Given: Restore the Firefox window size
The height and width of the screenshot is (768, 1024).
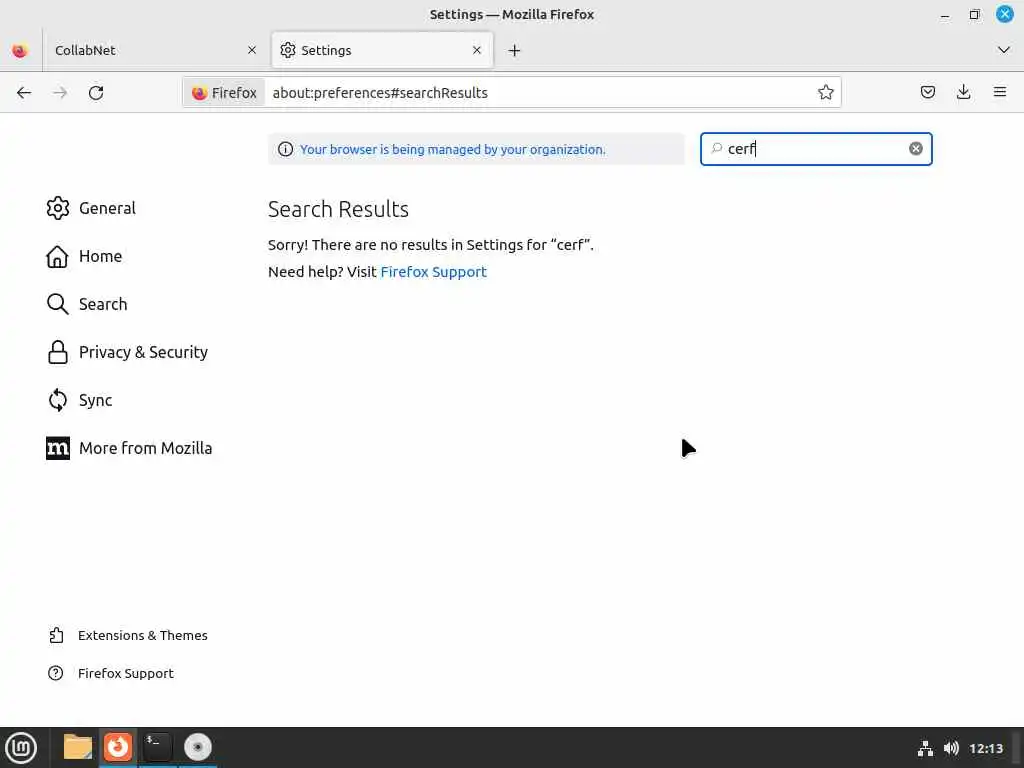Looking at the screenshot, I should click(974, 14).
